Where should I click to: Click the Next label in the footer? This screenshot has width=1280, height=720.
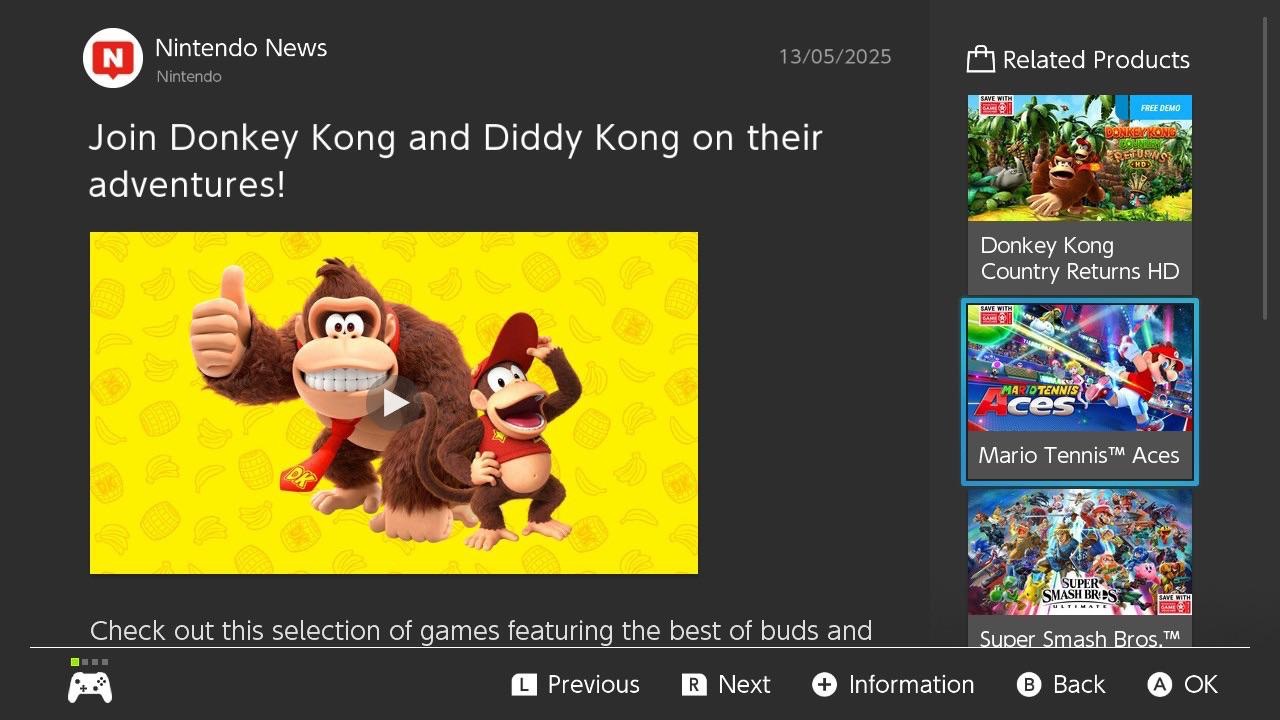[x=744, y=685]
